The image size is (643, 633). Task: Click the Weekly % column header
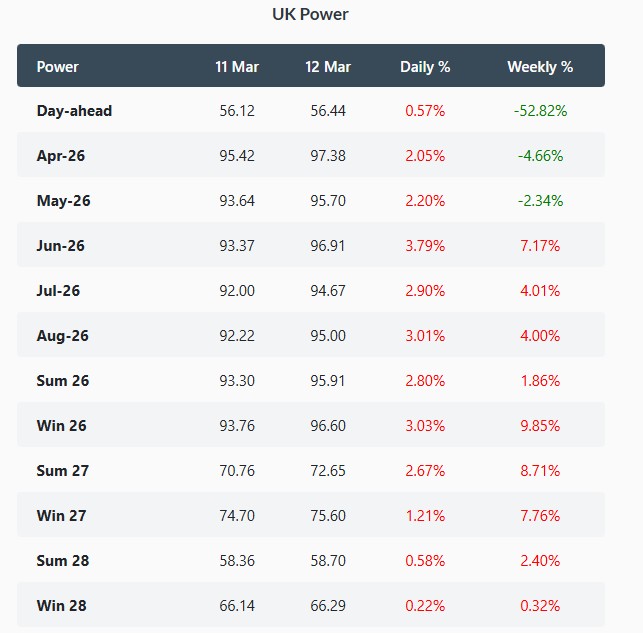pos(540,67)
